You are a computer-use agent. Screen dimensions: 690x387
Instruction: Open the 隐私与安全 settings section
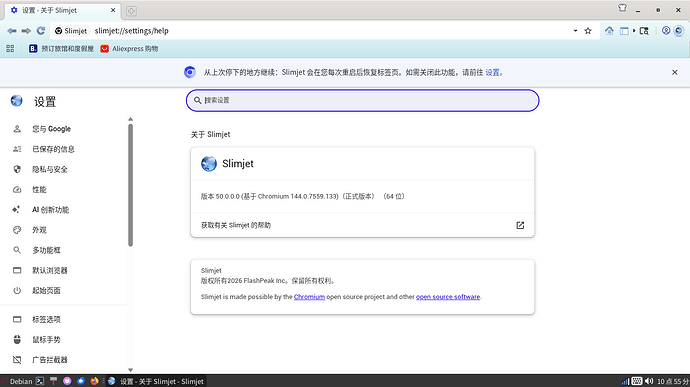pos(64,170)
